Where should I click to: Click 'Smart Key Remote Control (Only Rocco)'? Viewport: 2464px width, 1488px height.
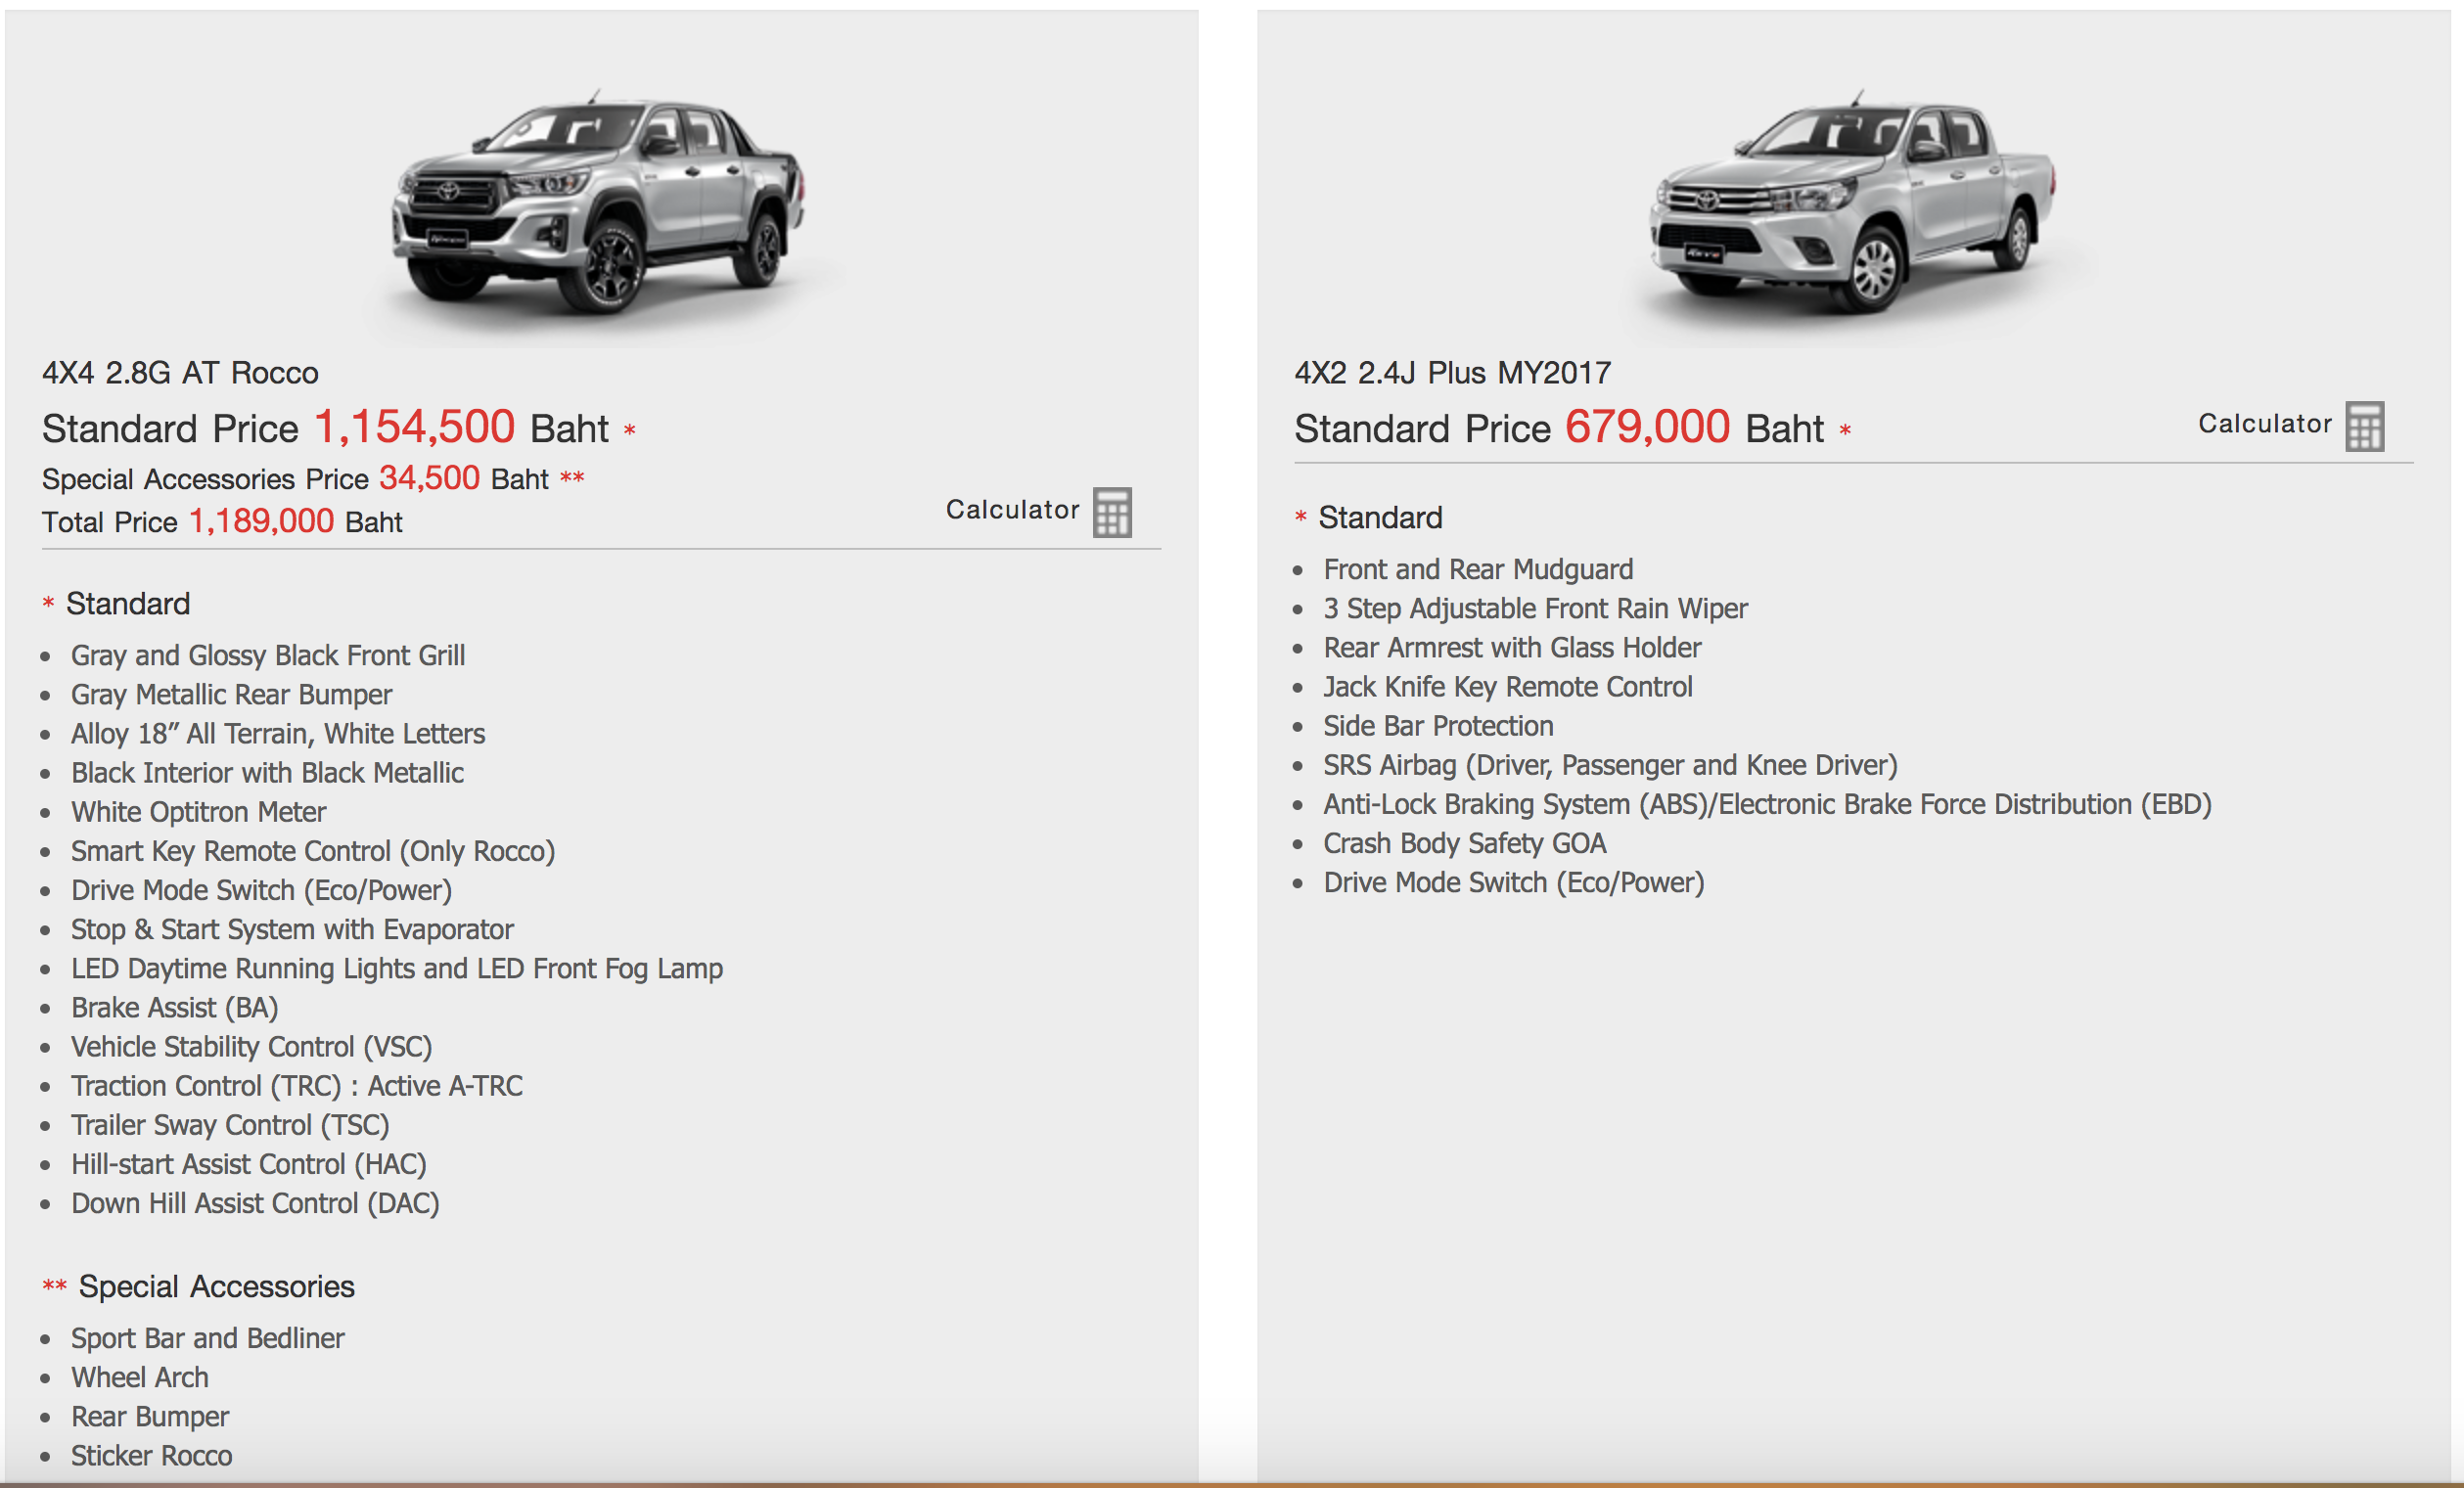tap(313, 851)
